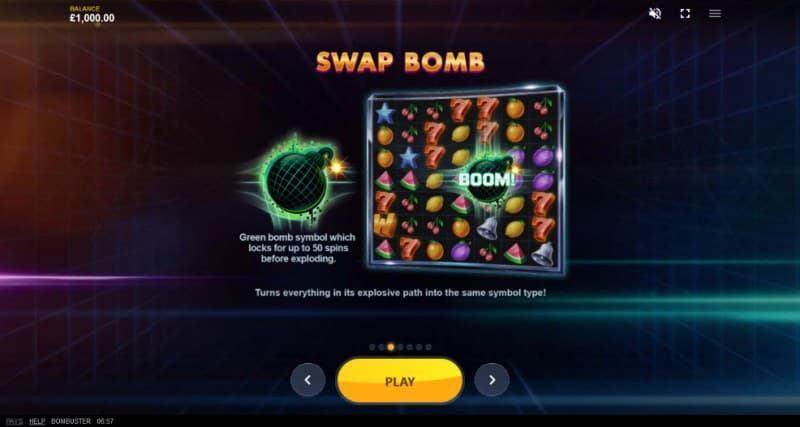Advance to the next info slide
The image size is (800, 427).
click(492, 380)
